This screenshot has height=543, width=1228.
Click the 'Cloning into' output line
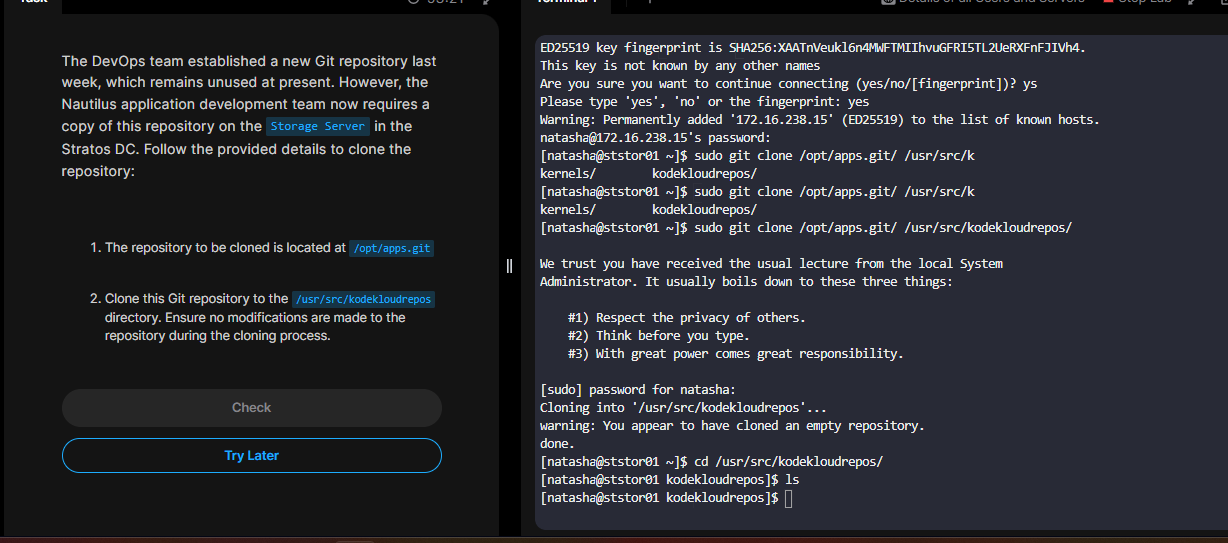pyautogui.click(x=683, y=408)
